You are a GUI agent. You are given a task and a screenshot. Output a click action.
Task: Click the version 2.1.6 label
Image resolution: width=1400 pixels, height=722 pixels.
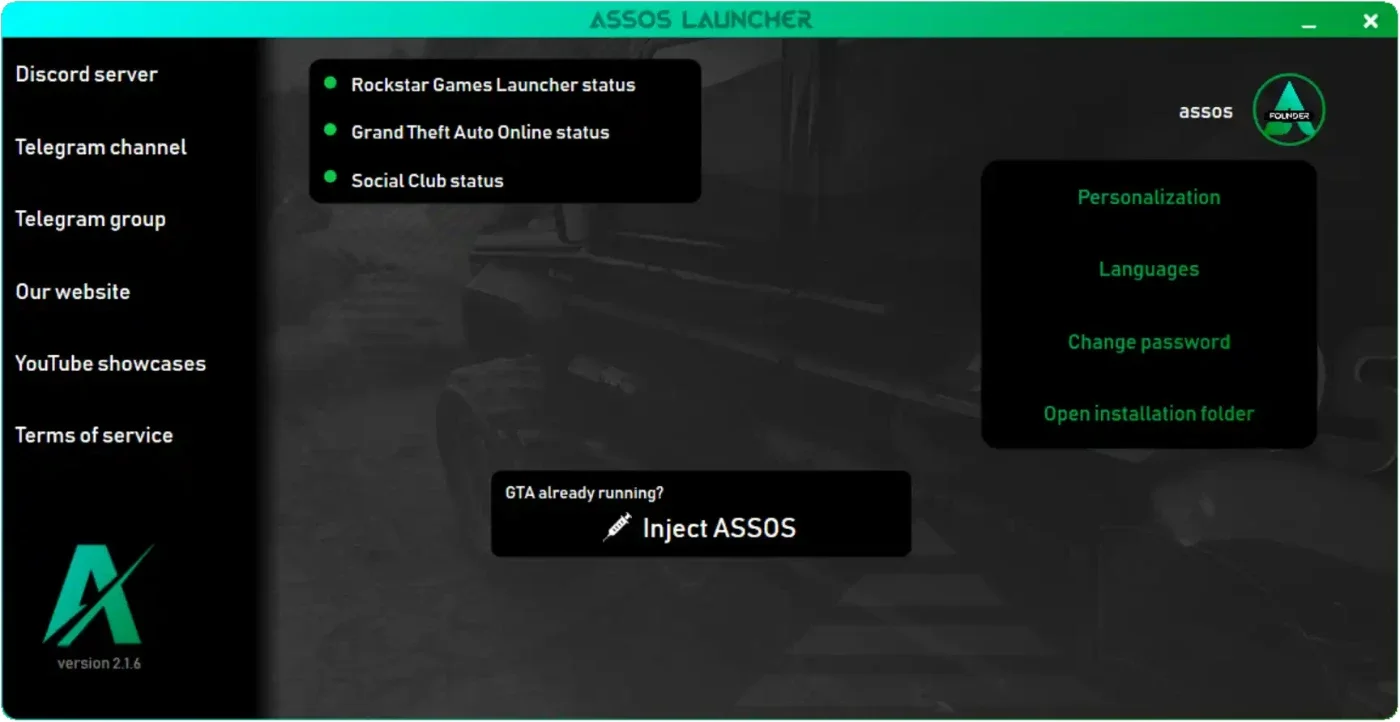pos(99,663)
